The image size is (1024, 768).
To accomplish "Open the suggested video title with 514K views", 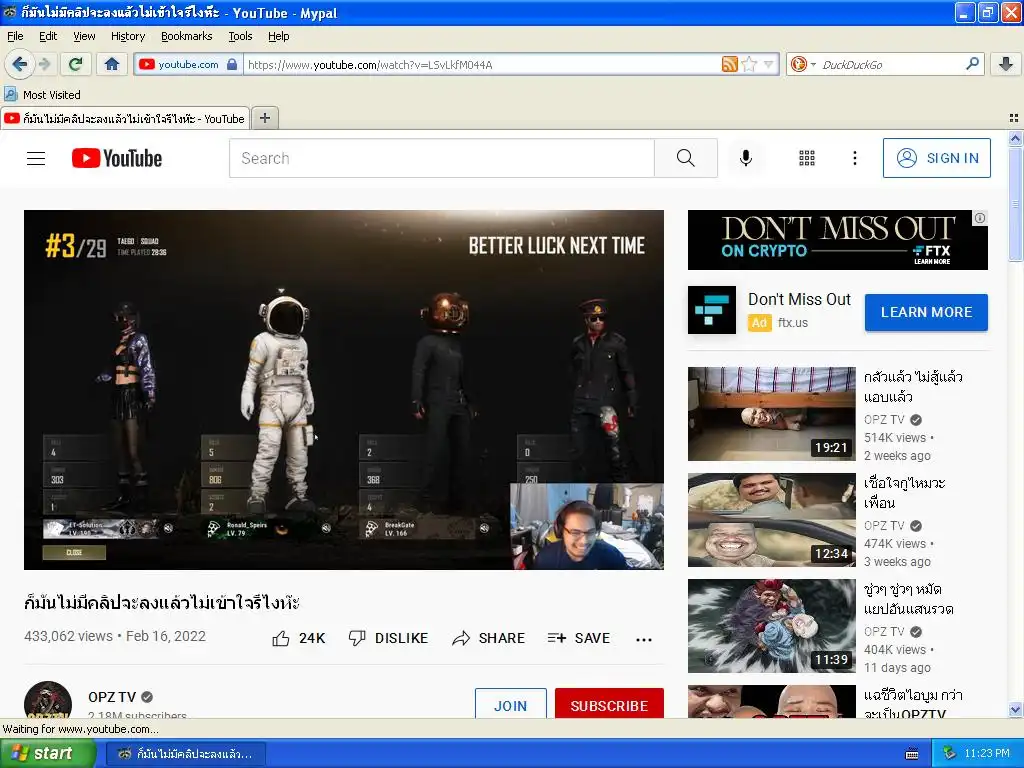I will (913, 387).
